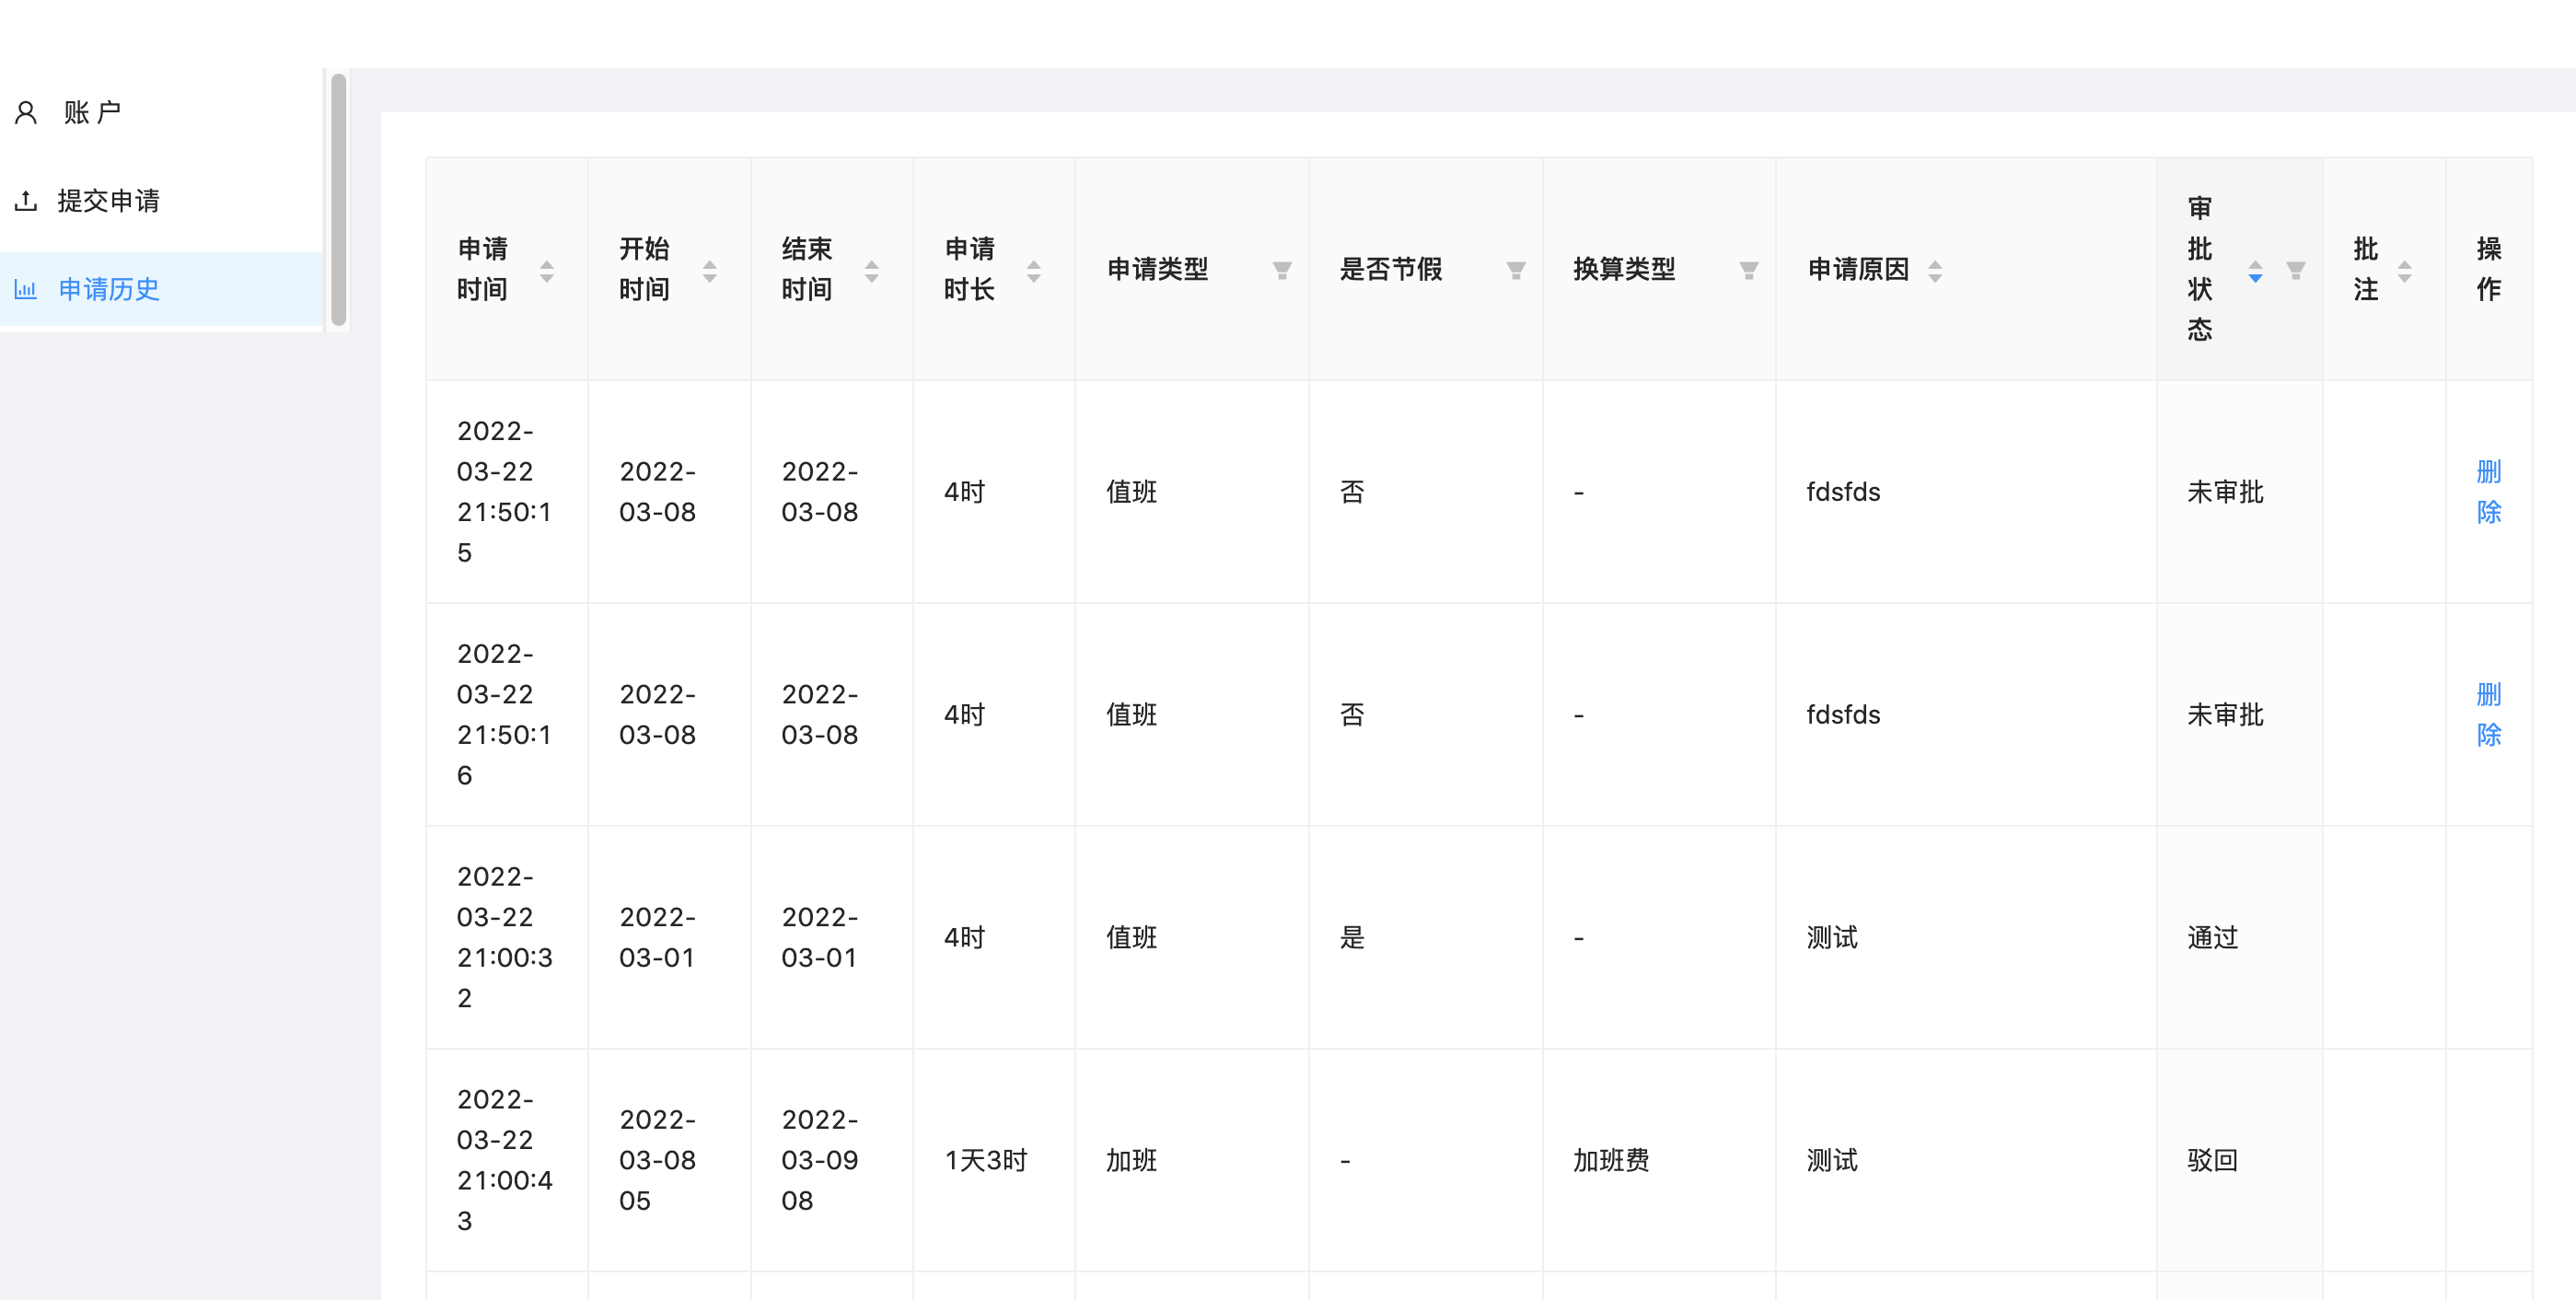The height and width of the screenshot is (1300, 2576).
Task: Sort by 申请原因 using sorter arrows
Action: click(x=1935, y=270)
